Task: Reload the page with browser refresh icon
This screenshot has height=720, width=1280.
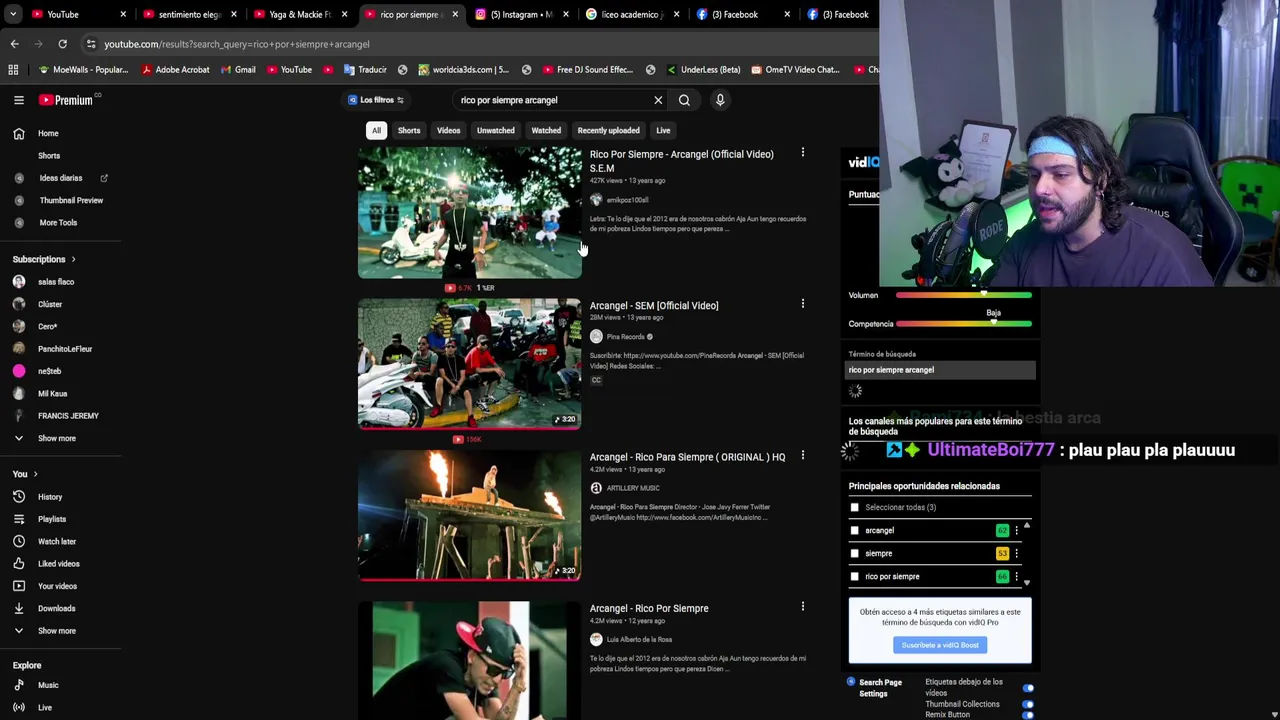Action: coord(62,44)
